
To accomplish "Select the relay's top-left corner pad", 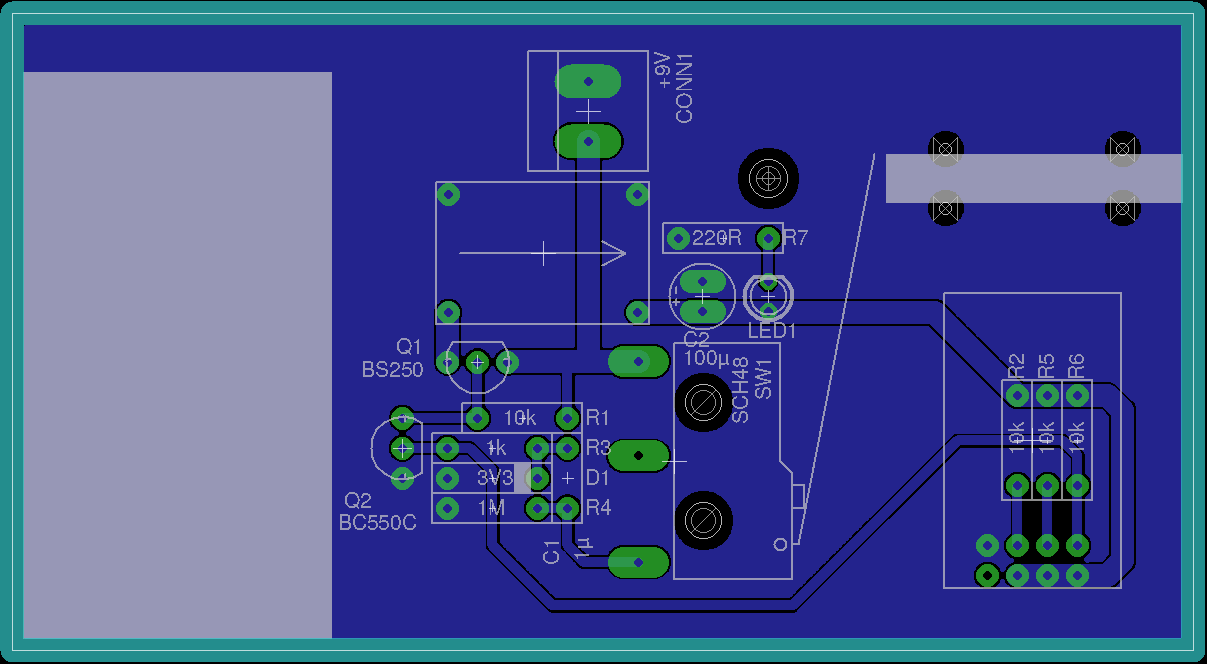I will [448, 193].
